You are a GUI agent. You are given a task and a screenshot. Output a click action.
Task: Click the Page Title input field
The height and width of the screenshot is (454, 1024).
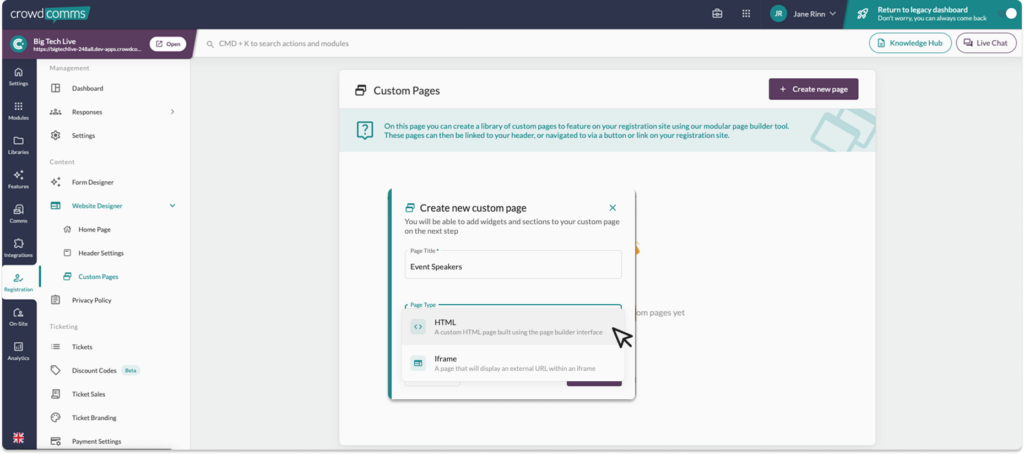click(x=512, y=267)
